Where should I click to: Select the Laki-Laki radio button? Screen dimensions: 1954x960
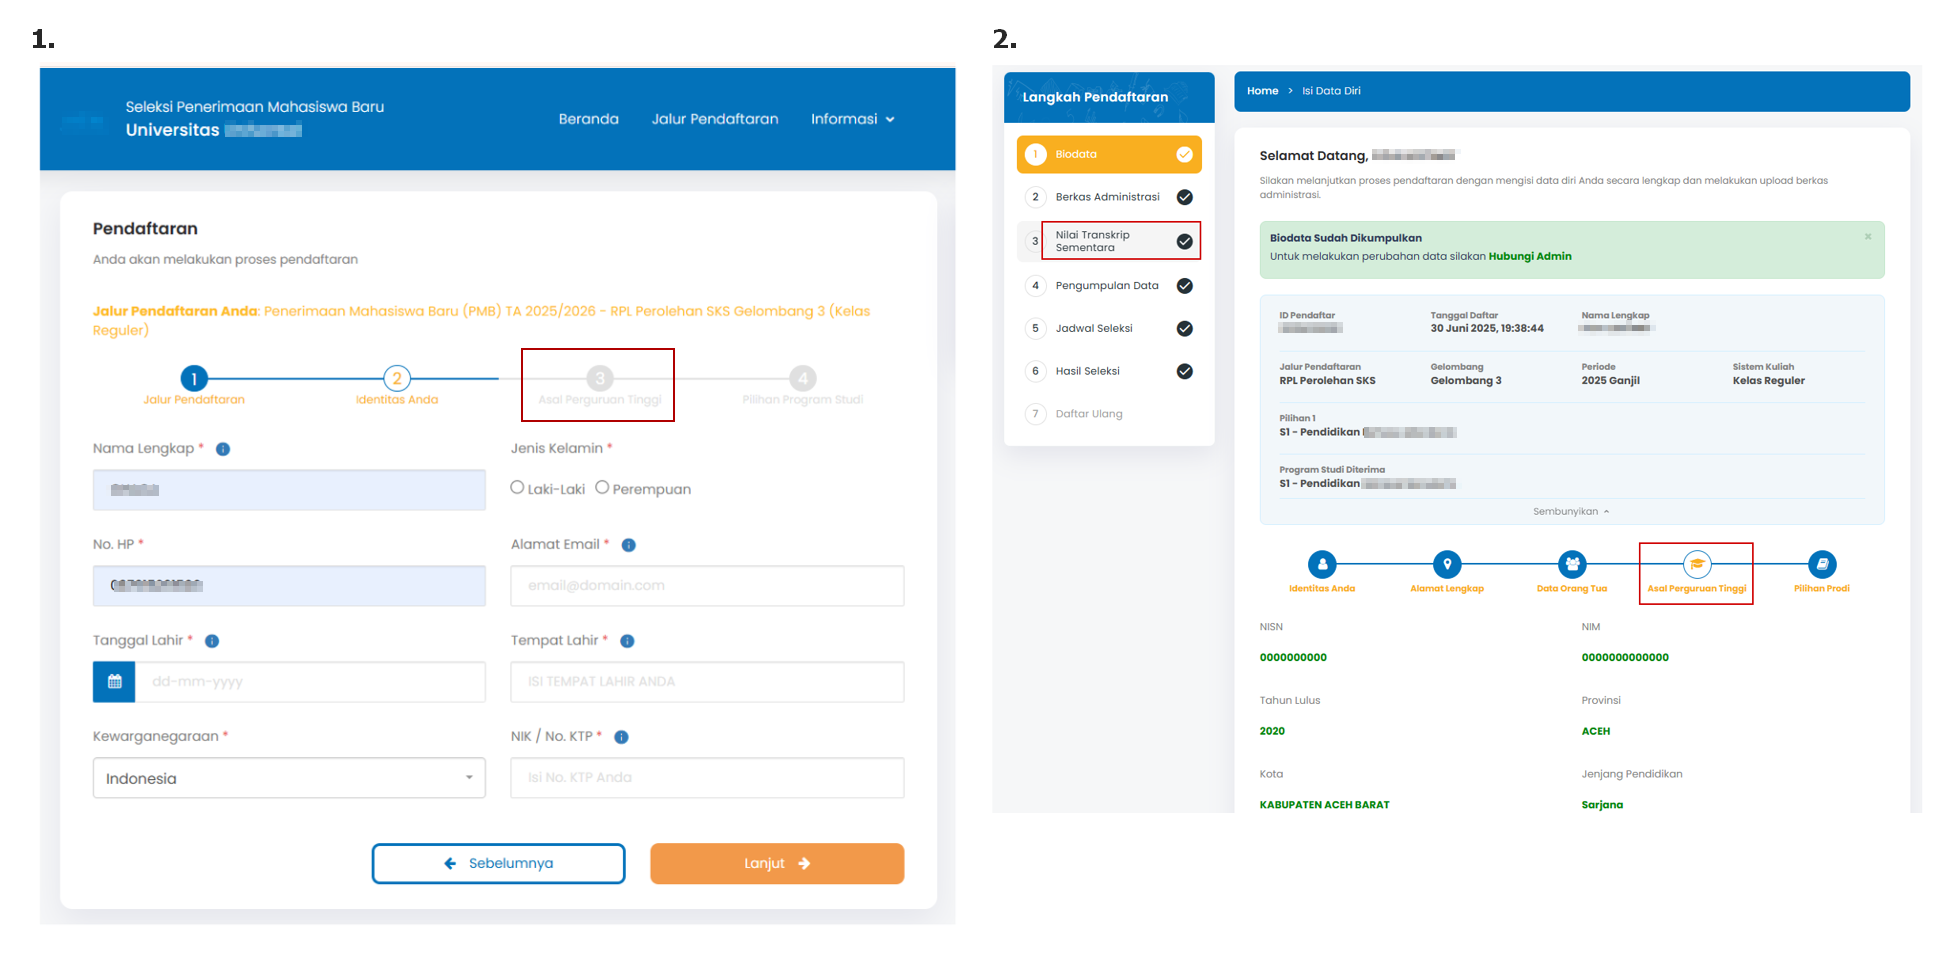coord(517,488)
